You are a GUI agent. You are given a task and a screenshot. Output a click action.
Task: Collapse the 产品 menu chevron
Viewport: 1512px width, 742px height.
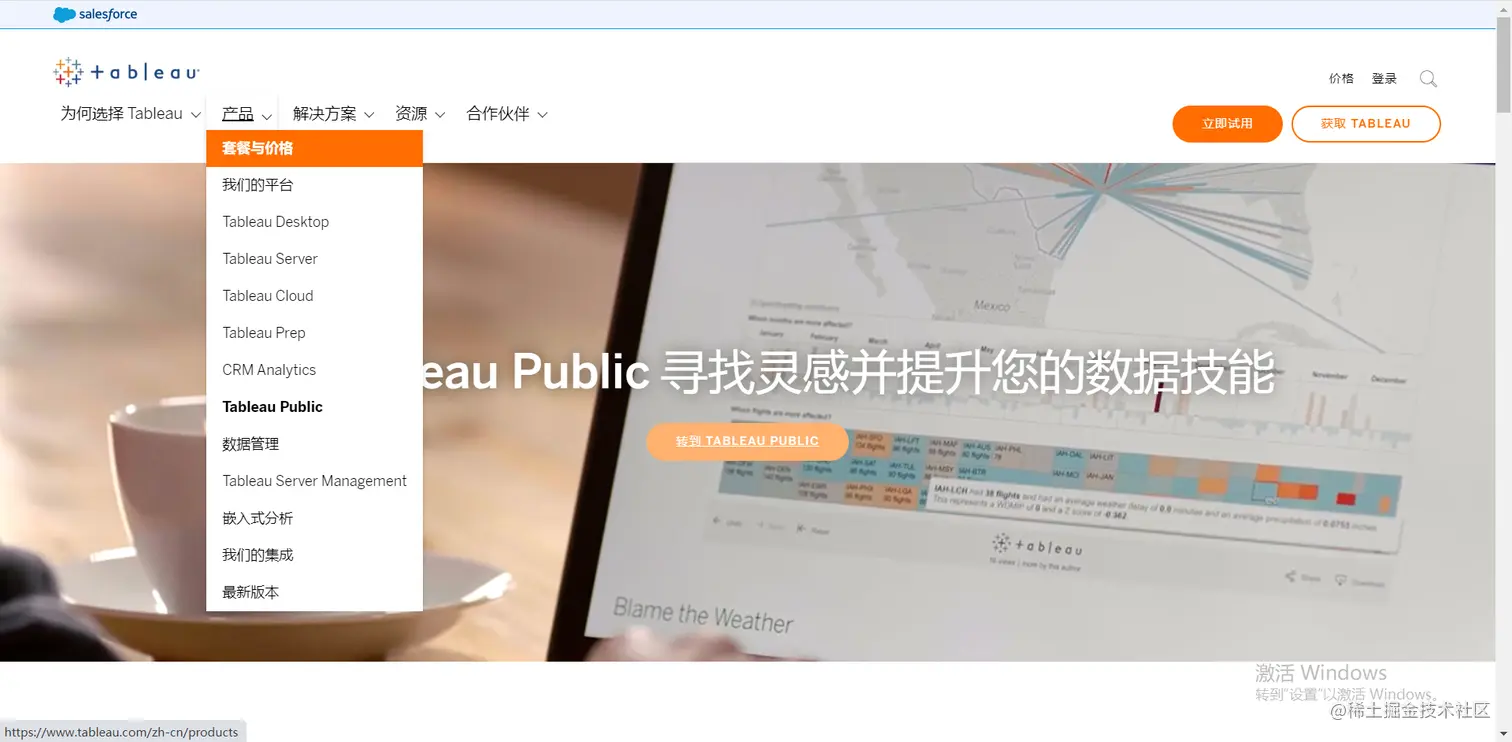click(267, 116)
